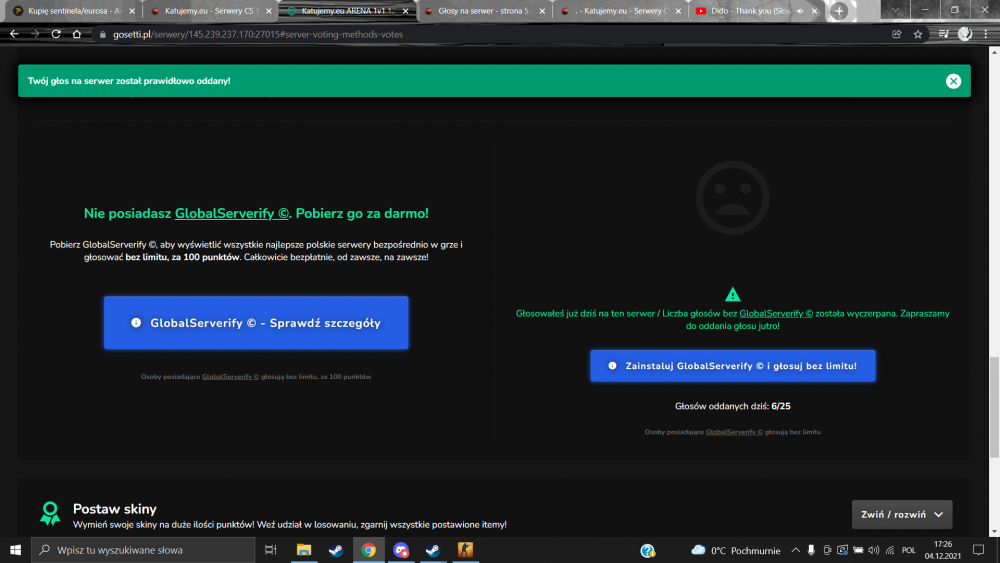This screenshot has height=563, width=1000.
Task: Open the Windows notification center
Action: (979, 550)
